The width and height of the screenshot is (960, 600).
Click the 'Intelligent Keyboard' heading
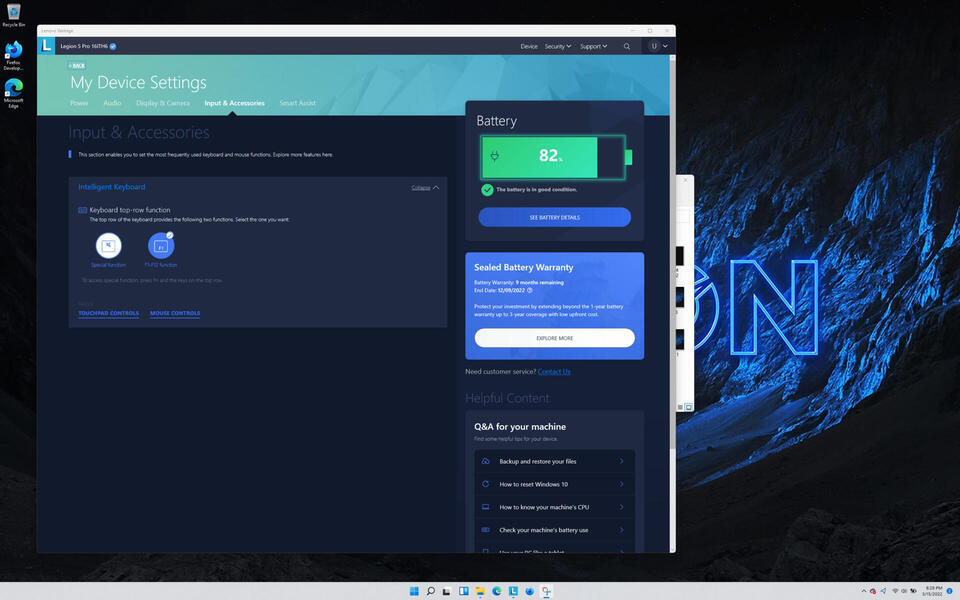pos(111,187)
